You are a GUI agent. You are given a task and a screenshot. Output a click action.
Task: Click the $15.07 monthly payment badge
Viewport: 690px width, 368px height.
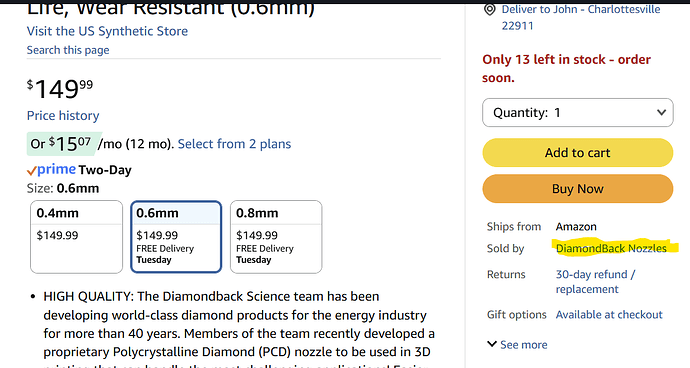pyautogui.click(x=64, y=144)
